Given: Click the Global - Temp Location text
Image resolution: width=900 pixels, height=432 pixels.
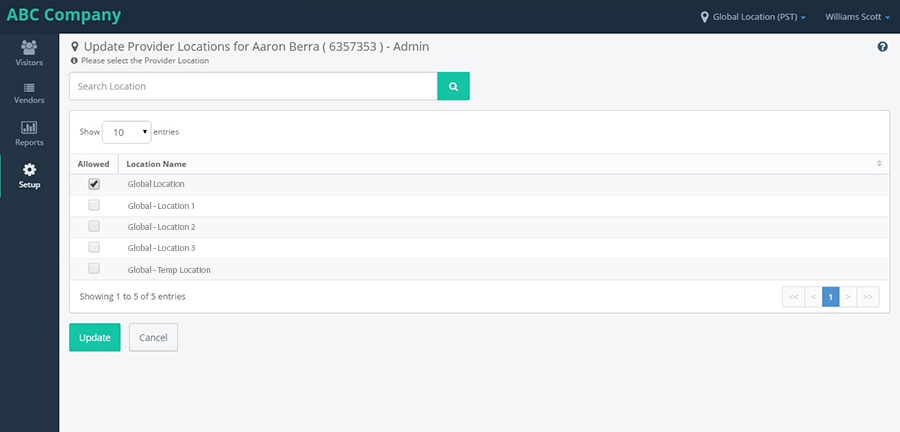Looking at the screenshot, I should click(x=169, y=270).
